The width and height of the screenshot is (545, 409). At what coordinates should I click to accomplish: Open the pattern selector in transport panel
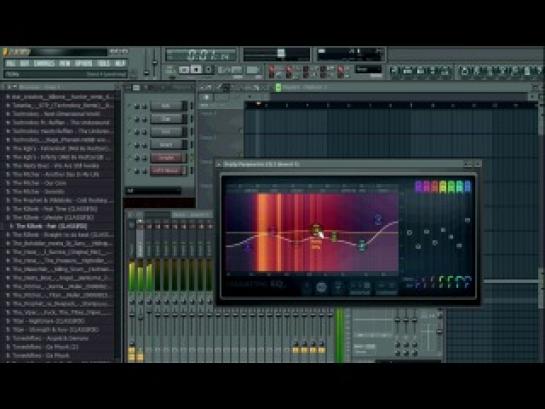[253, 70]
